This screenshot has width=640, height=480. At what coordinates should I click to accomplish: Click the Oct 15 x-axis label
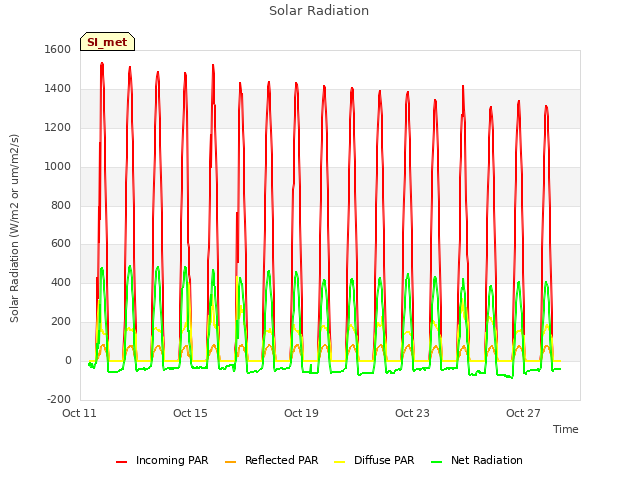(190, 413)
